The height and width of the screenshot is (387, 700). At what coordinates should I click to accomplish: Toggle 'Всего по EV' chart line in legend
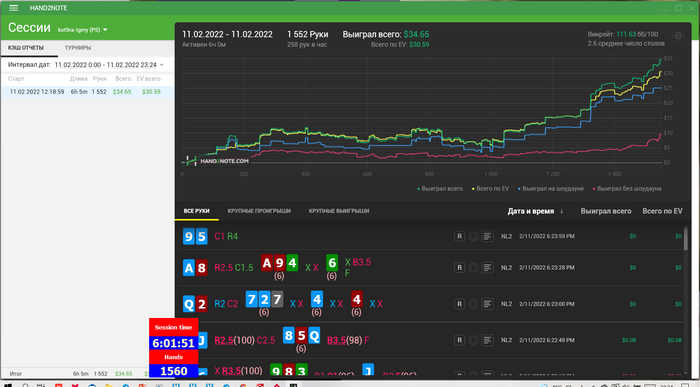coord(490,189)
